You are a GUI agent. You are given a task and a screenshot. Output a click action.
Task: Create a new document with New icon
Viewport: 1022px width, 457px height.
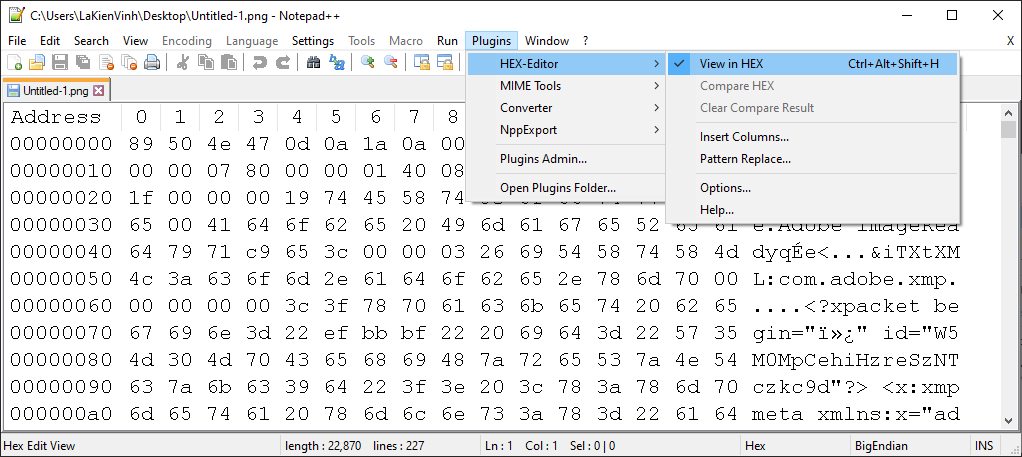click(x=14, y=63)
